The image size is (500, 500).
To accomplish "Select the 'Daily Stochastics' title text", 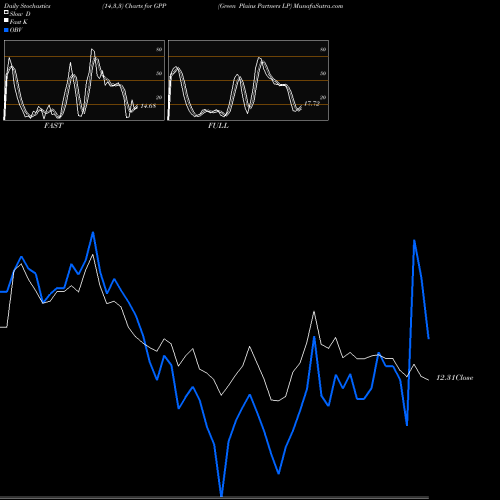I will [x=27, y=6].
